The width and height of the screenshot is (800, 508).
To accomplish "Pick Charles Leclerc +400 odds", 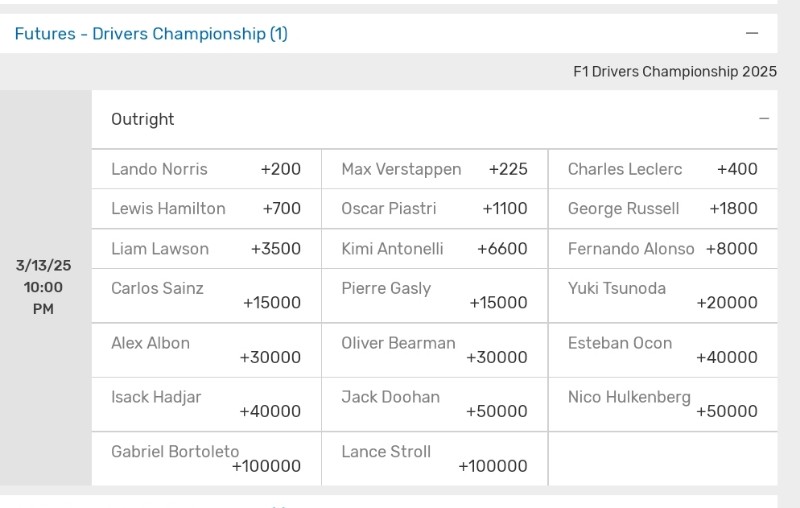I will pos(663,169).
